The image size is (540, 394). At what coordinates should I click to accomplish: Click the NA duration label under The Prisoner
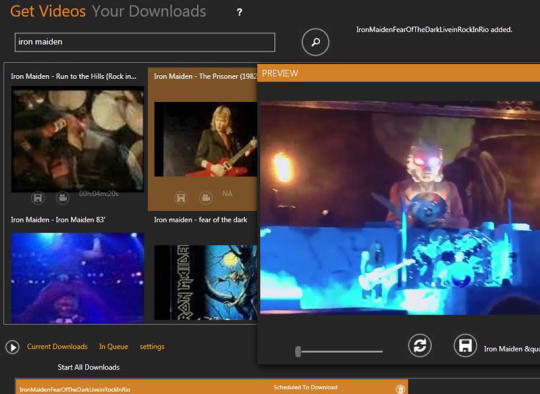(227, 194)
